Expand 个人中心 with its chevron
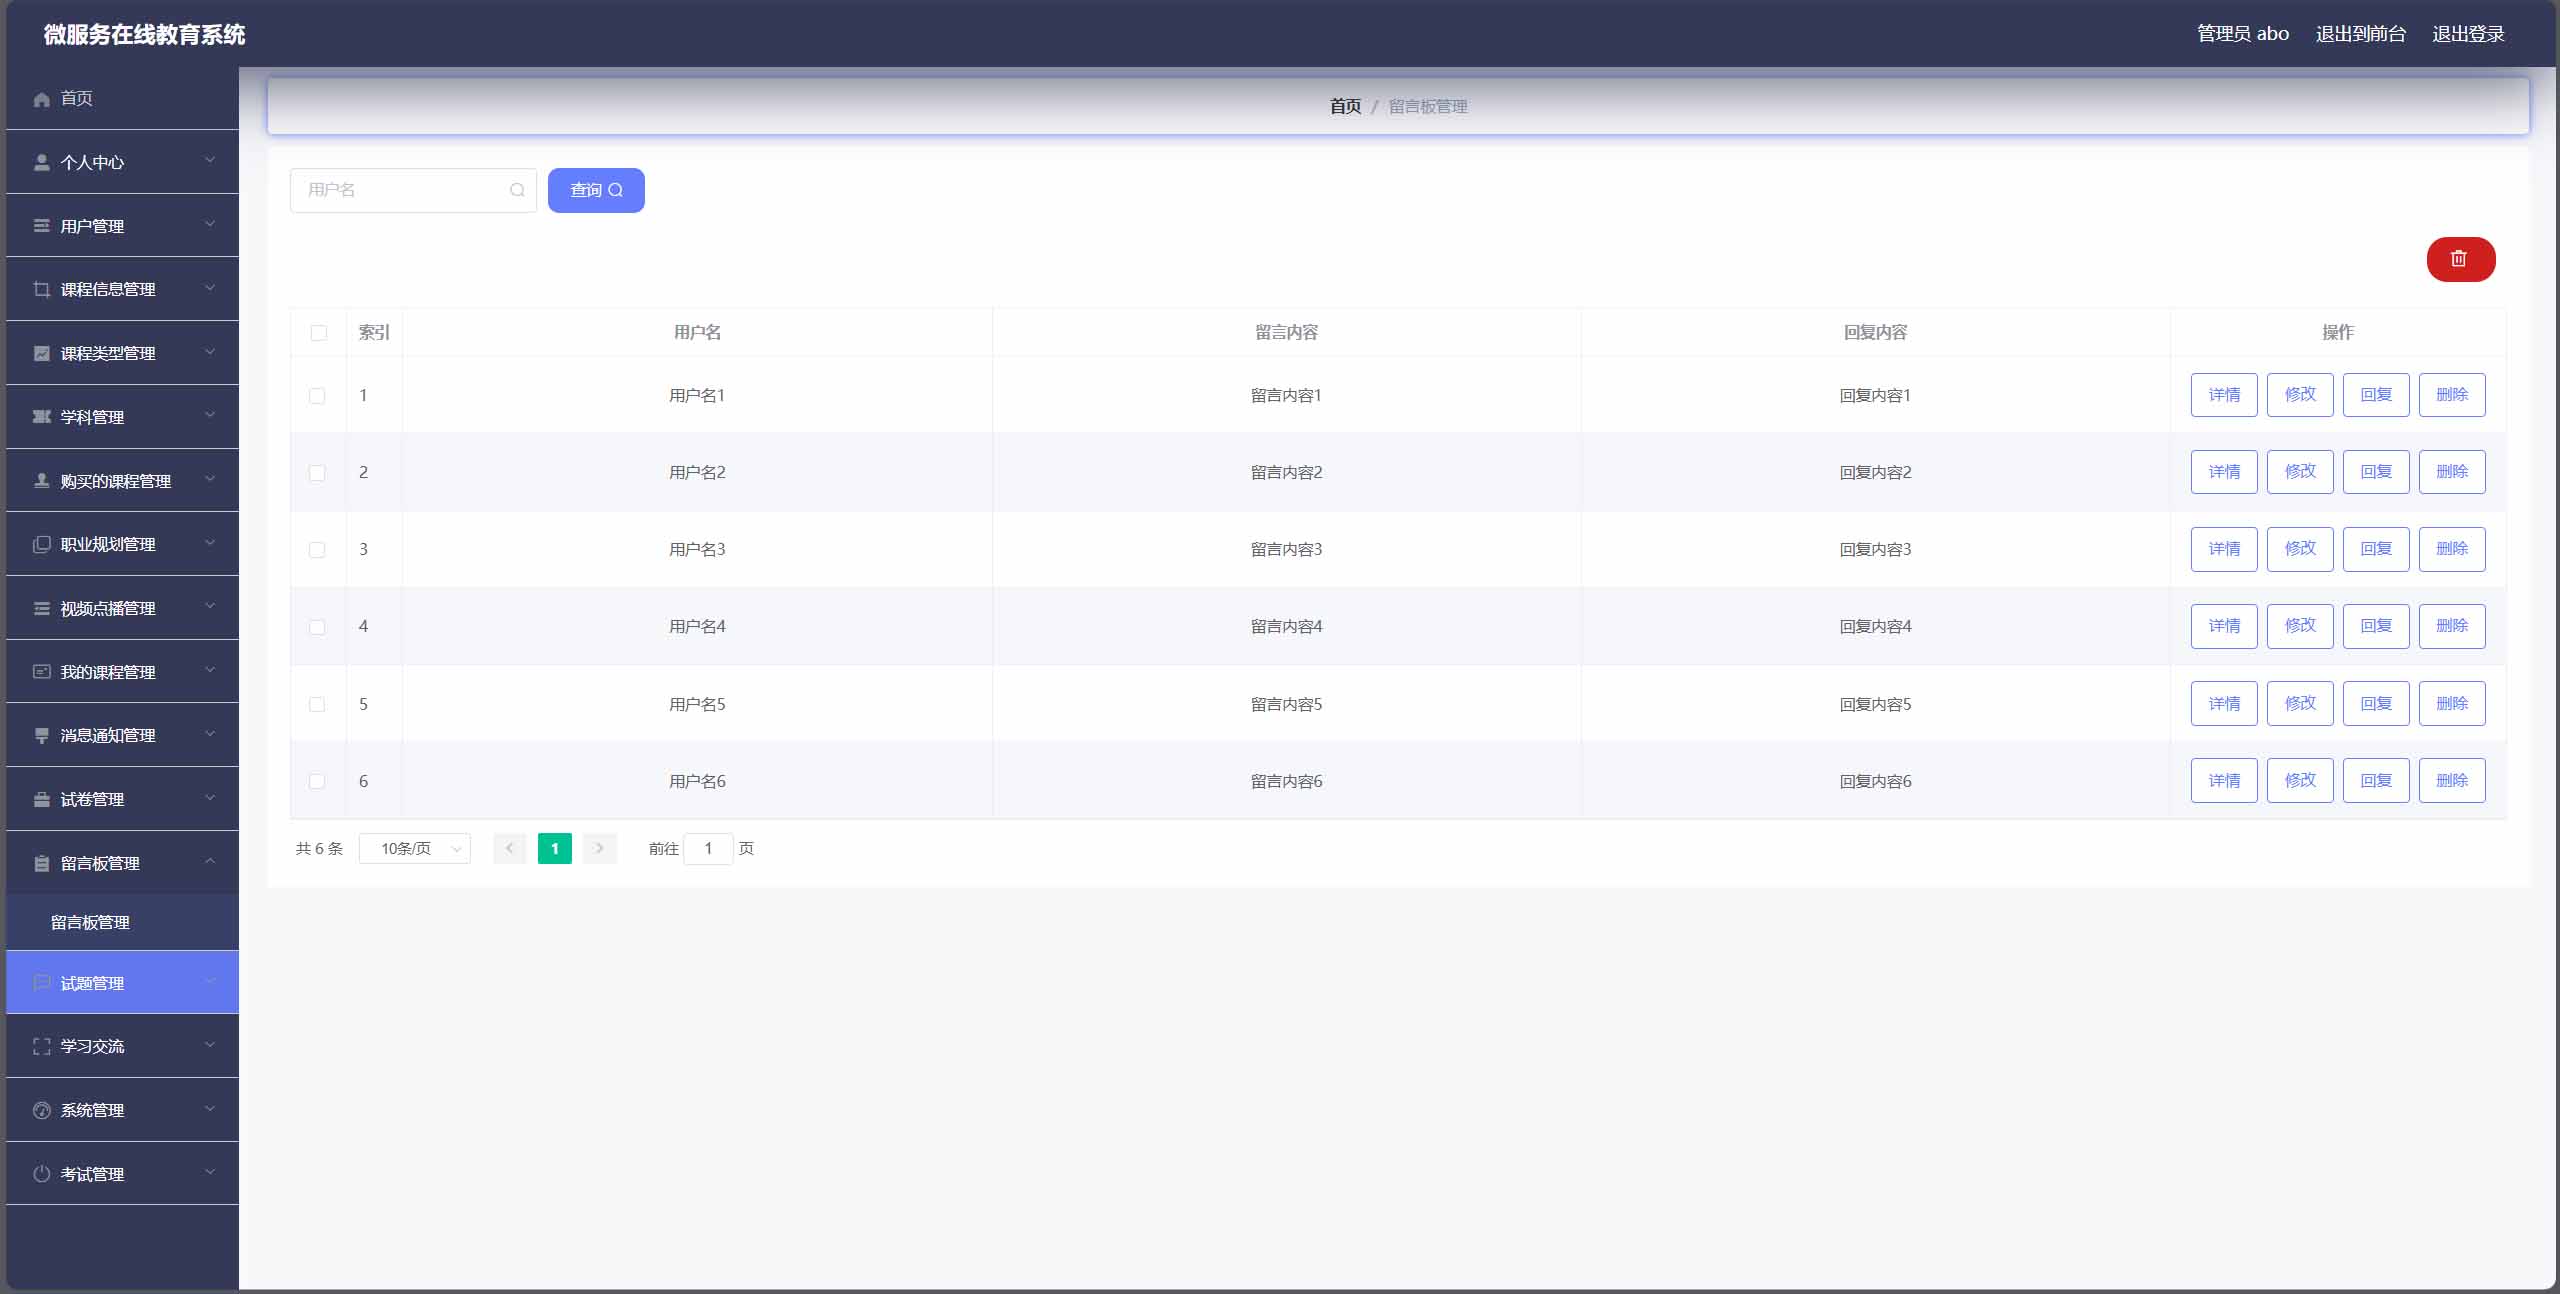Viewport: 2560px width, 1294px height. [x=210, y=160]
